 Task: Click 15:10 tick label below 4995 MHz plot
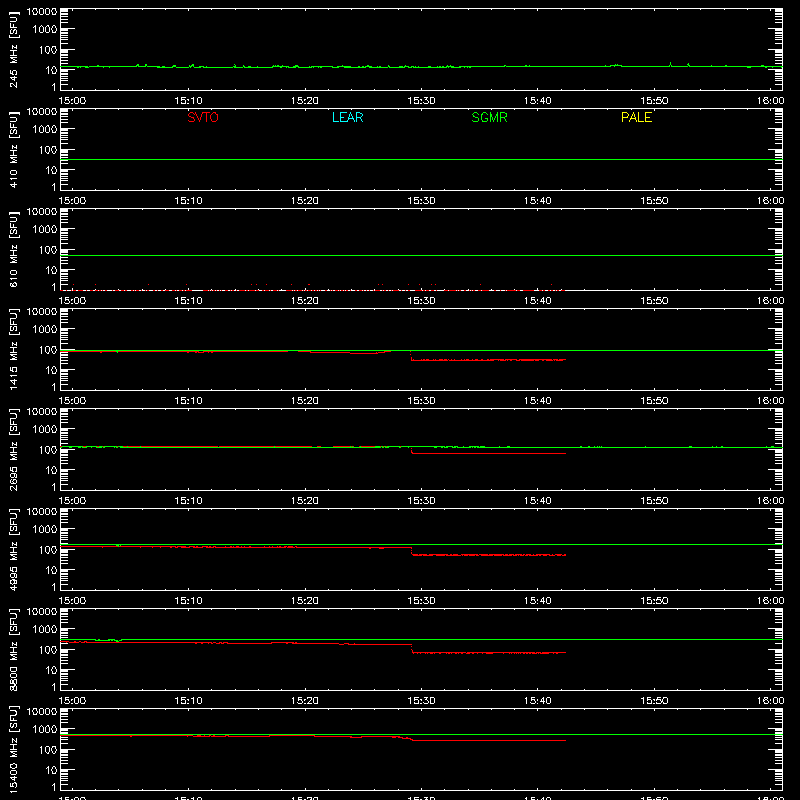(x=189, y=601)
